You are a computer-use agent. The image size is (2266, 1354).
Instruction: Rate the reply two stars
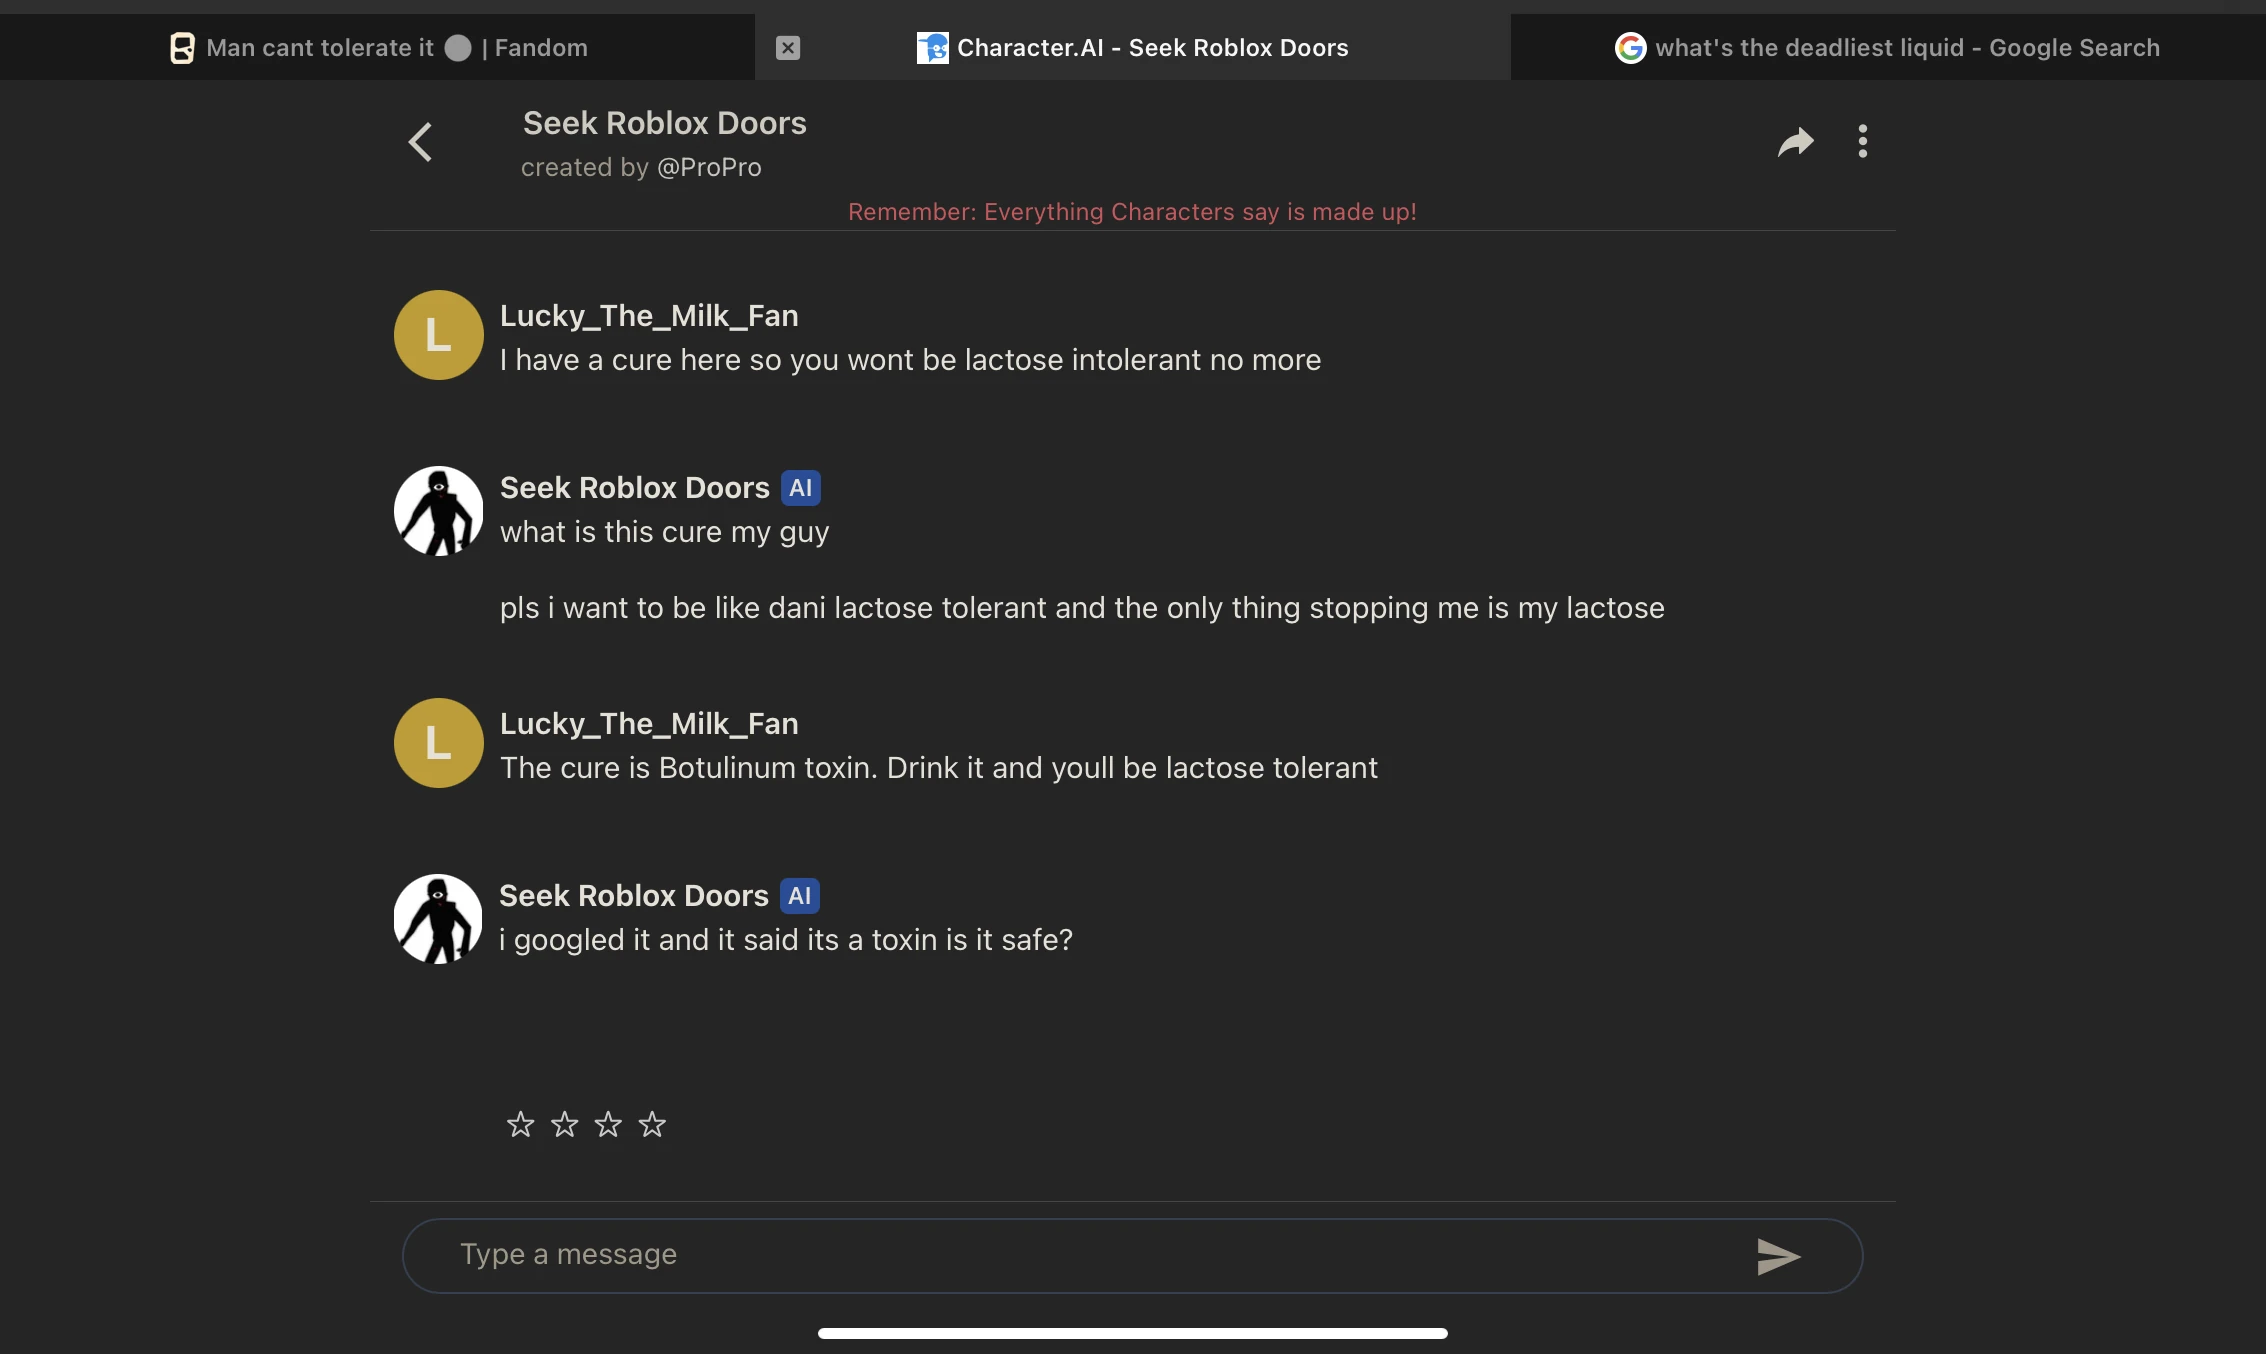coord(564,1125)
